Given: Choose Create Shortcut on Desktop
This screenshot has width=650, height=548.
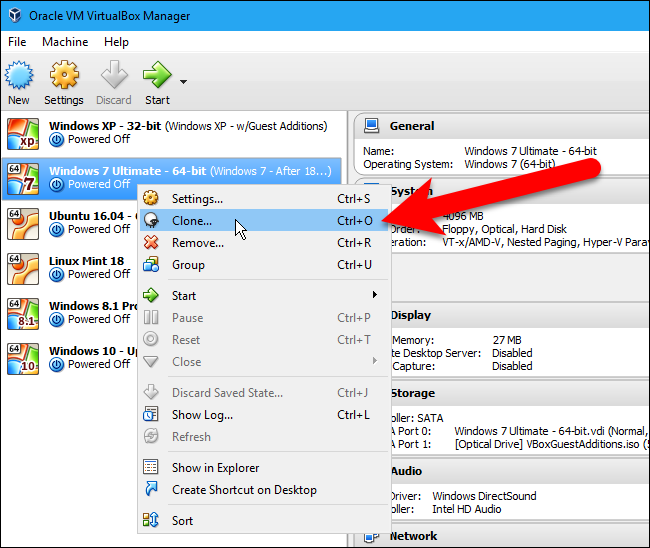Looking at the screenshot, I should click(264, 490).
